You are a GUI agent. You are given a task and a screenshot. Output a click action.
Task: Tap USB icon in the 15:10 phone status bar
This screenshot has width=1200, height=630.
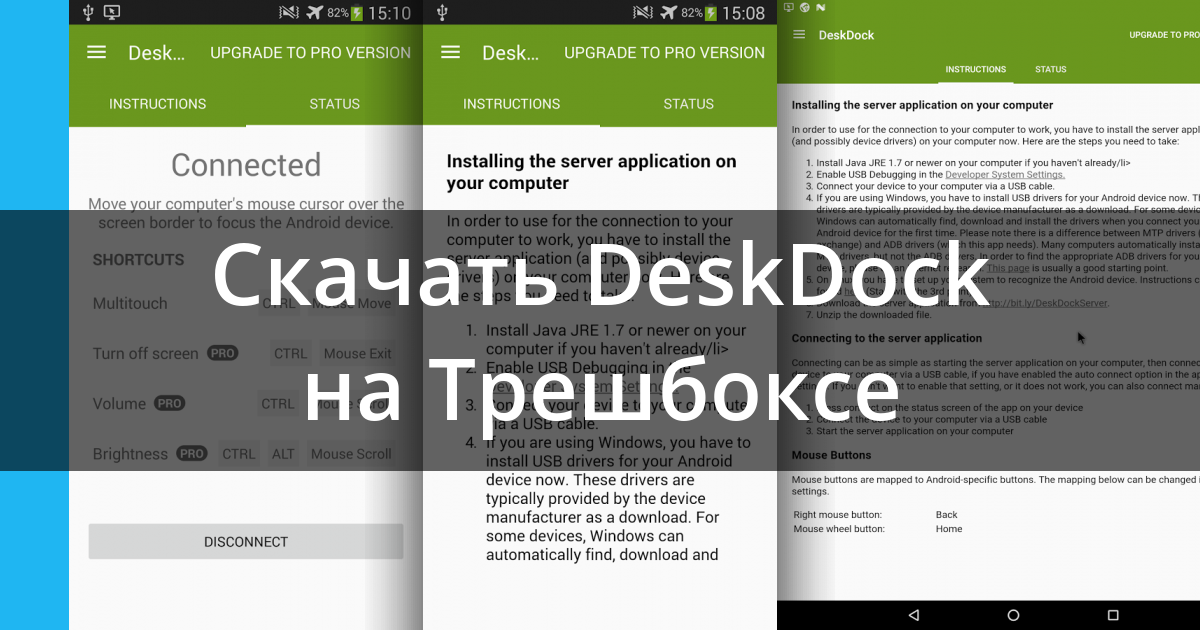[x=87, y=13]
